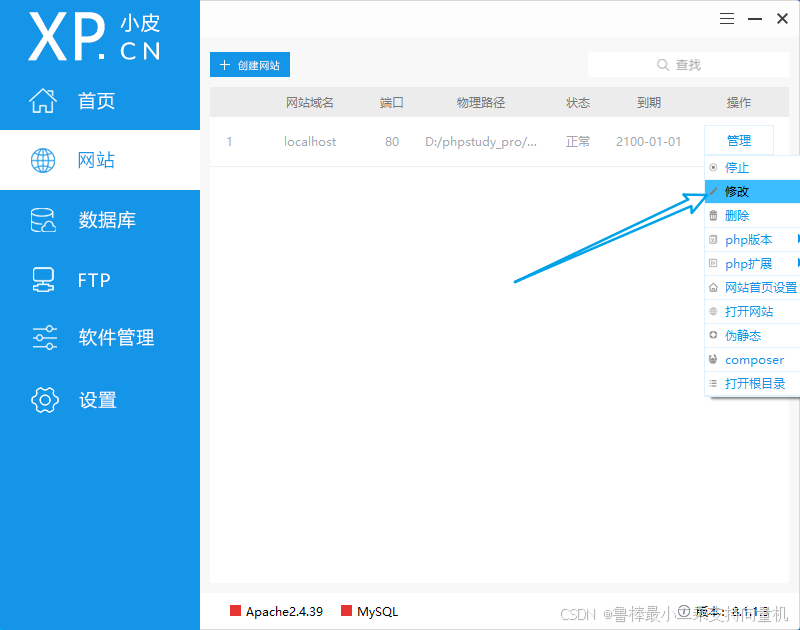Open the 首页 home page section
This screenshot has height=630, width=800.
click(99, 100)
